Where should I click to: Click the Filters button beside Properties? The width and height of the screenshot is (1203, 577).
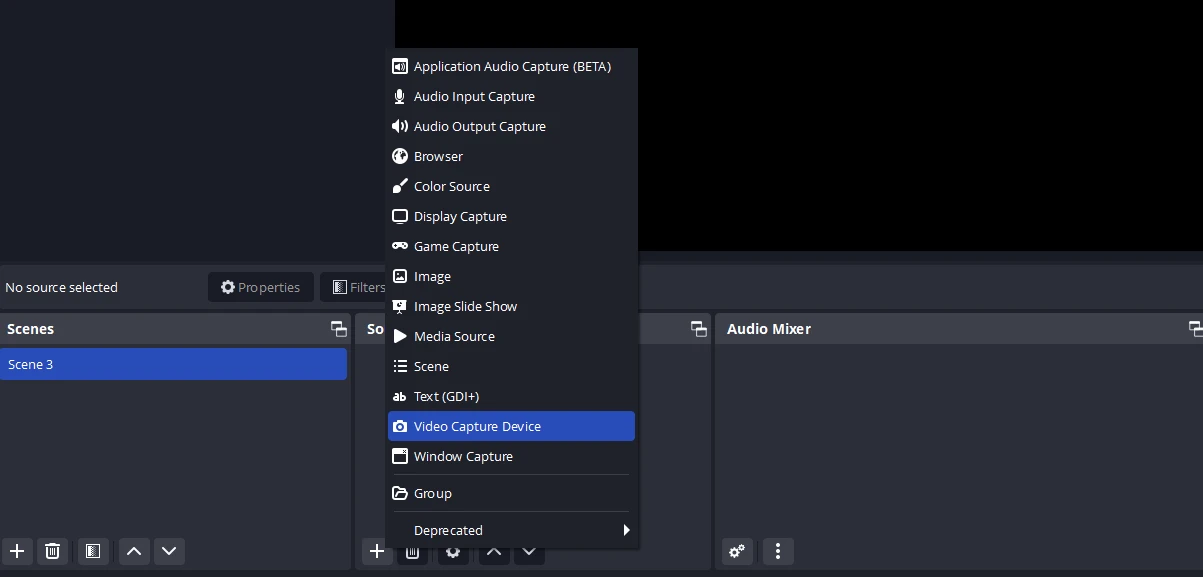[x=355, y=287]
